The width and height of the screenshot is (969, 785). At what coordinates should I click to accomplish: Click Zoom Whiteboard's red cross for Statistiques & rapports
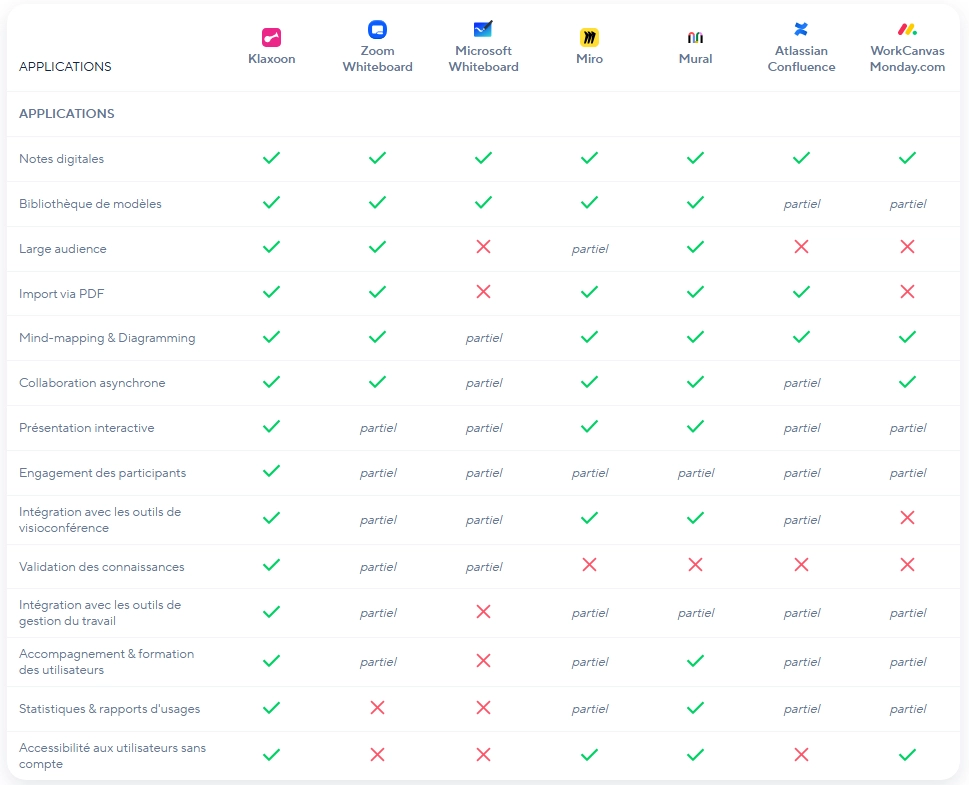coord(377,708)
